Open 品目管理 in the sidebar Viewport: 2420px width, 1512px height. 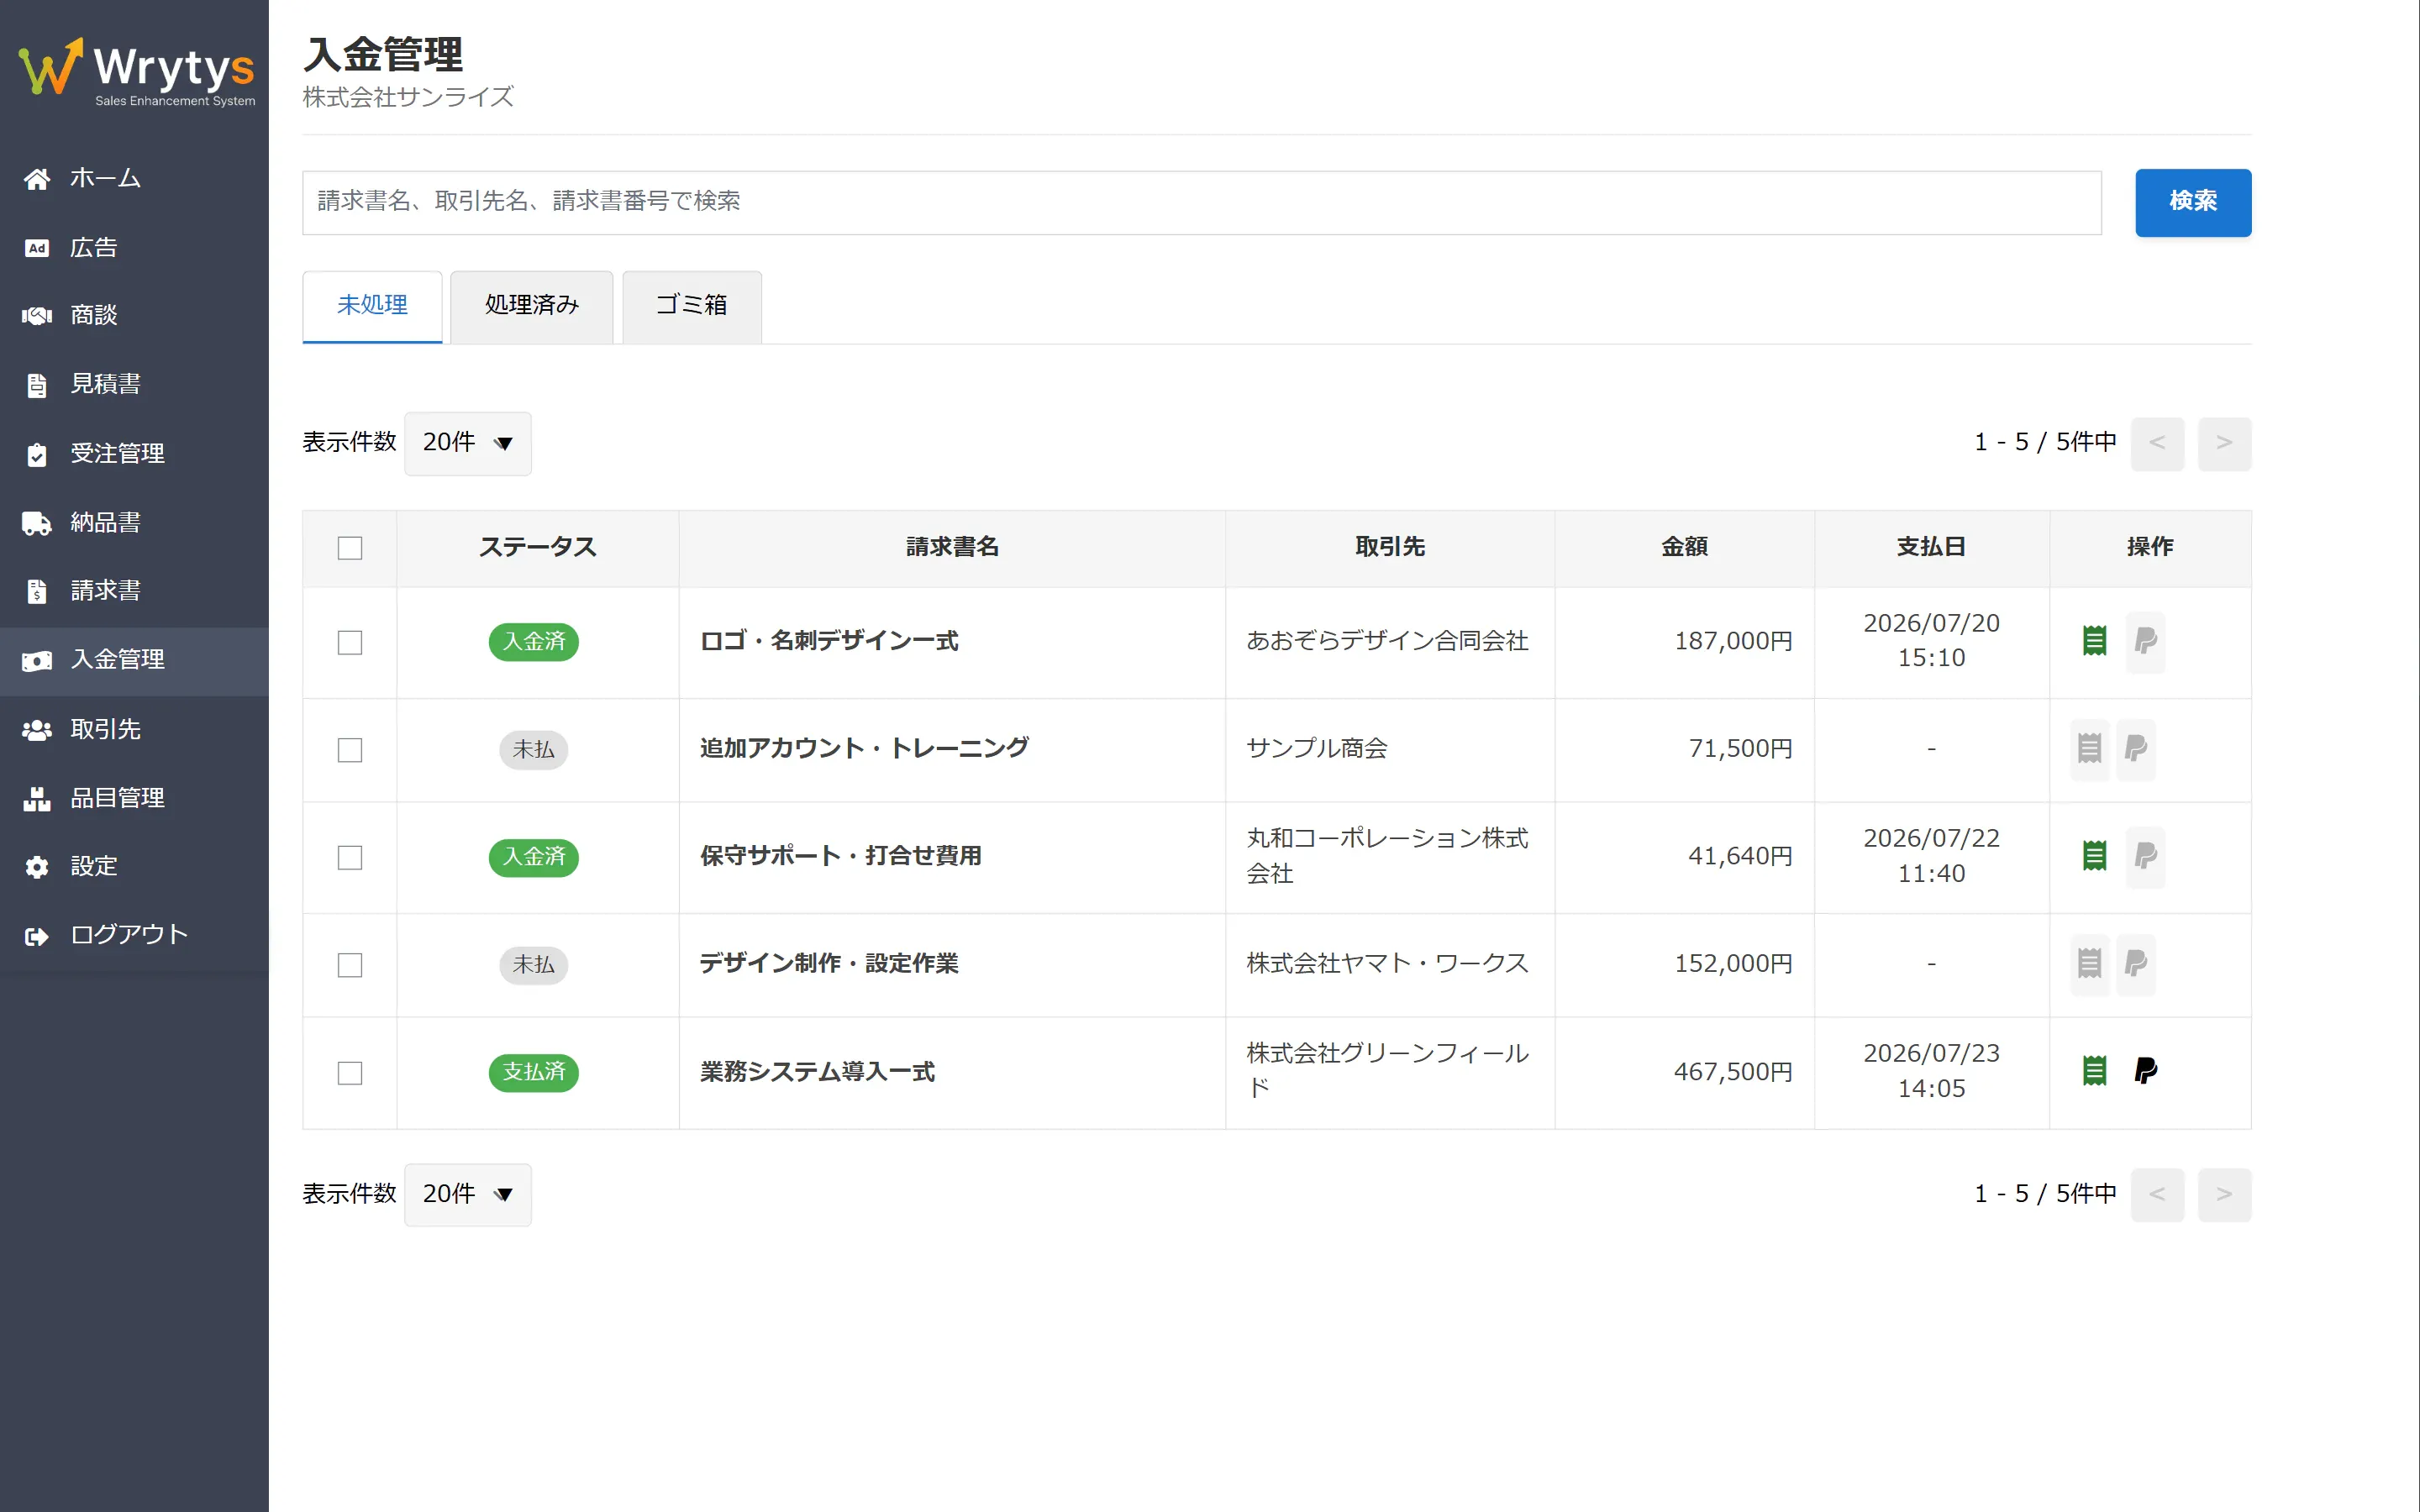(x=134, y=798)
